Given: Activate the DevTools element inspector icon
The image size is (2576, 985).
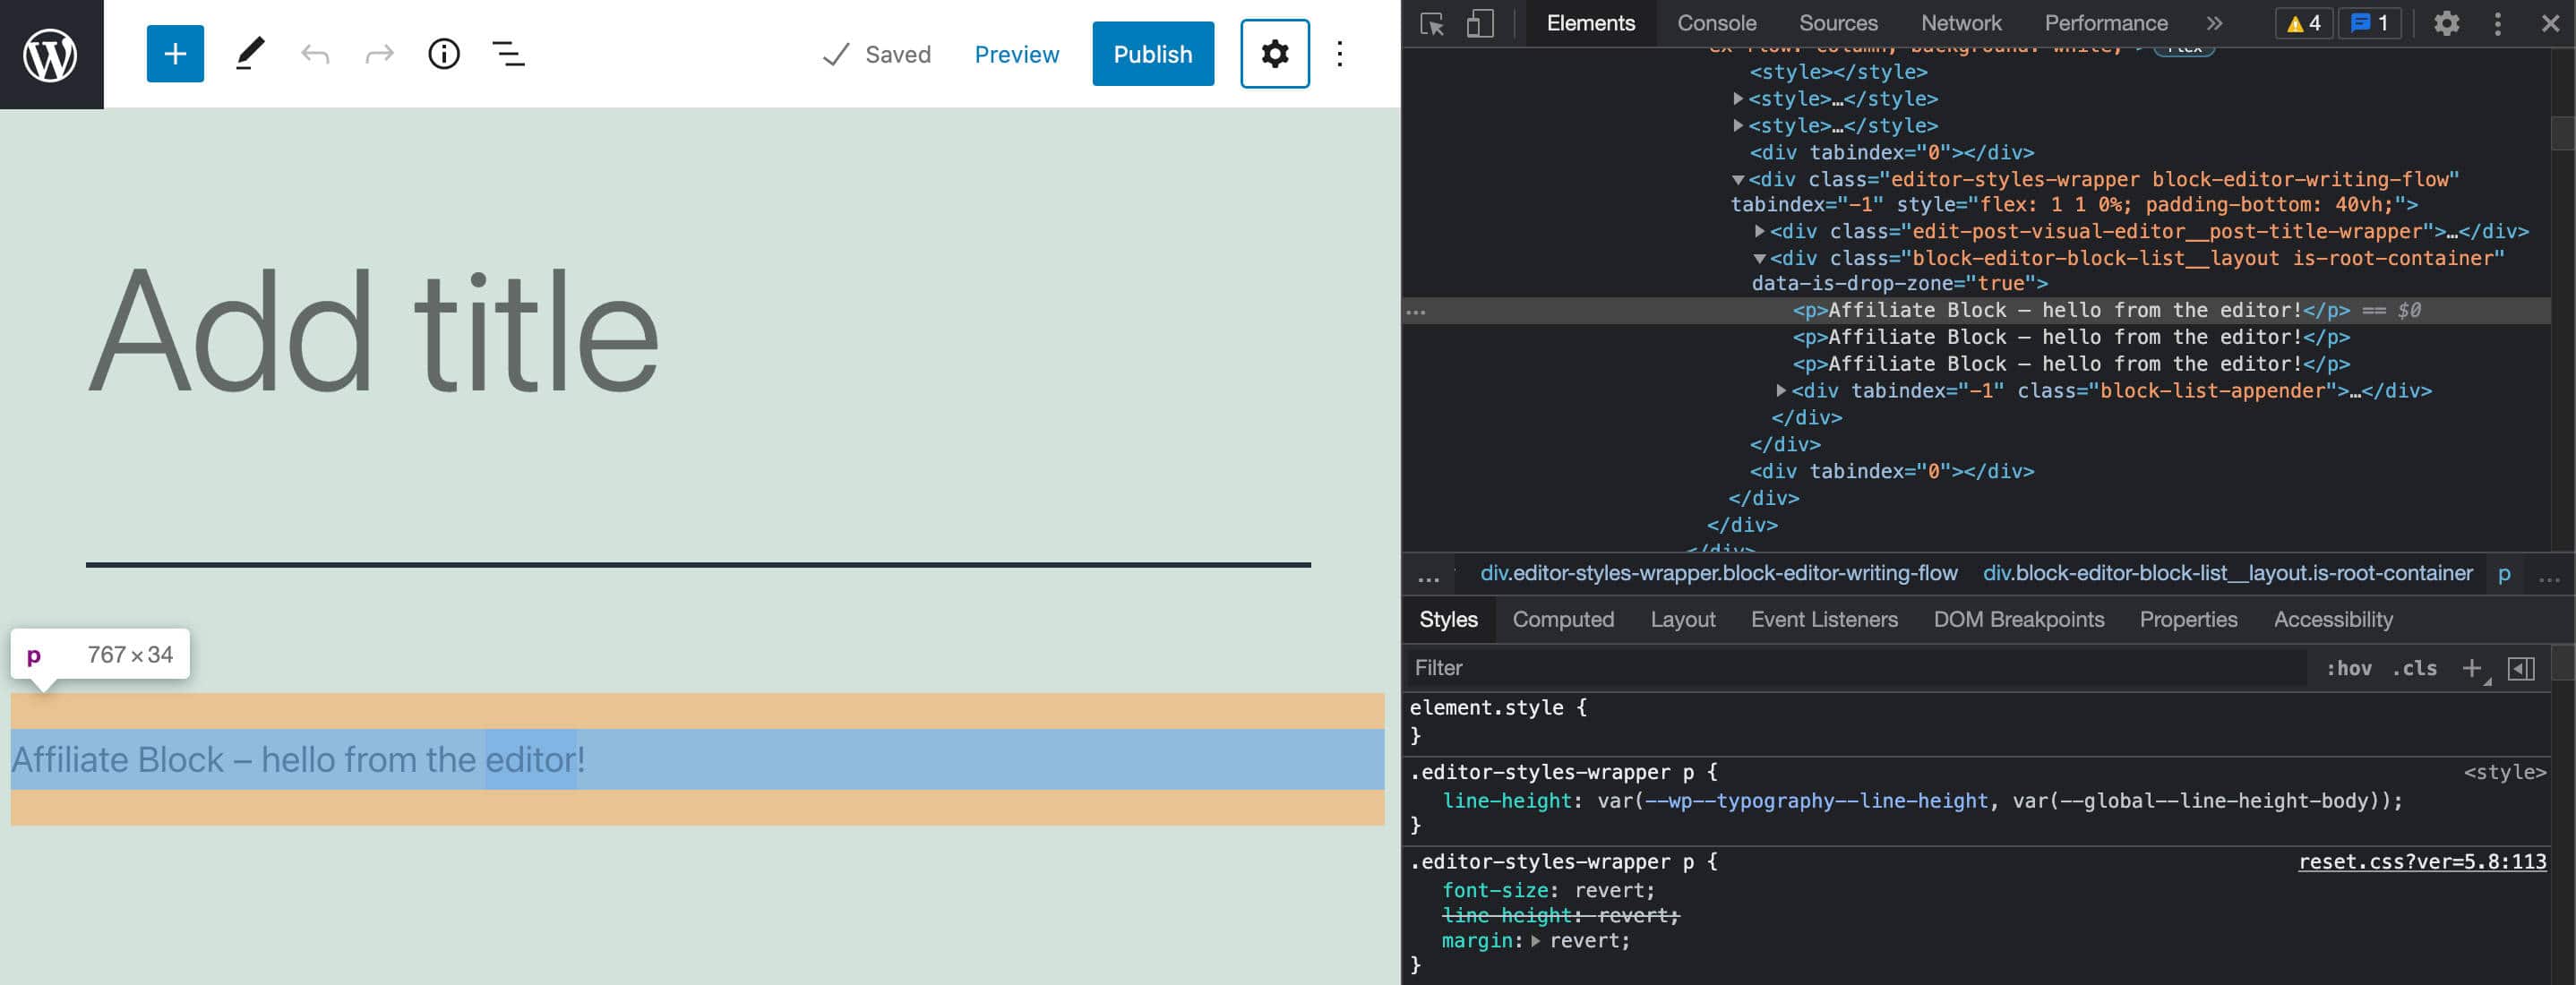Looking at the screenshot, I should 1431,24.
